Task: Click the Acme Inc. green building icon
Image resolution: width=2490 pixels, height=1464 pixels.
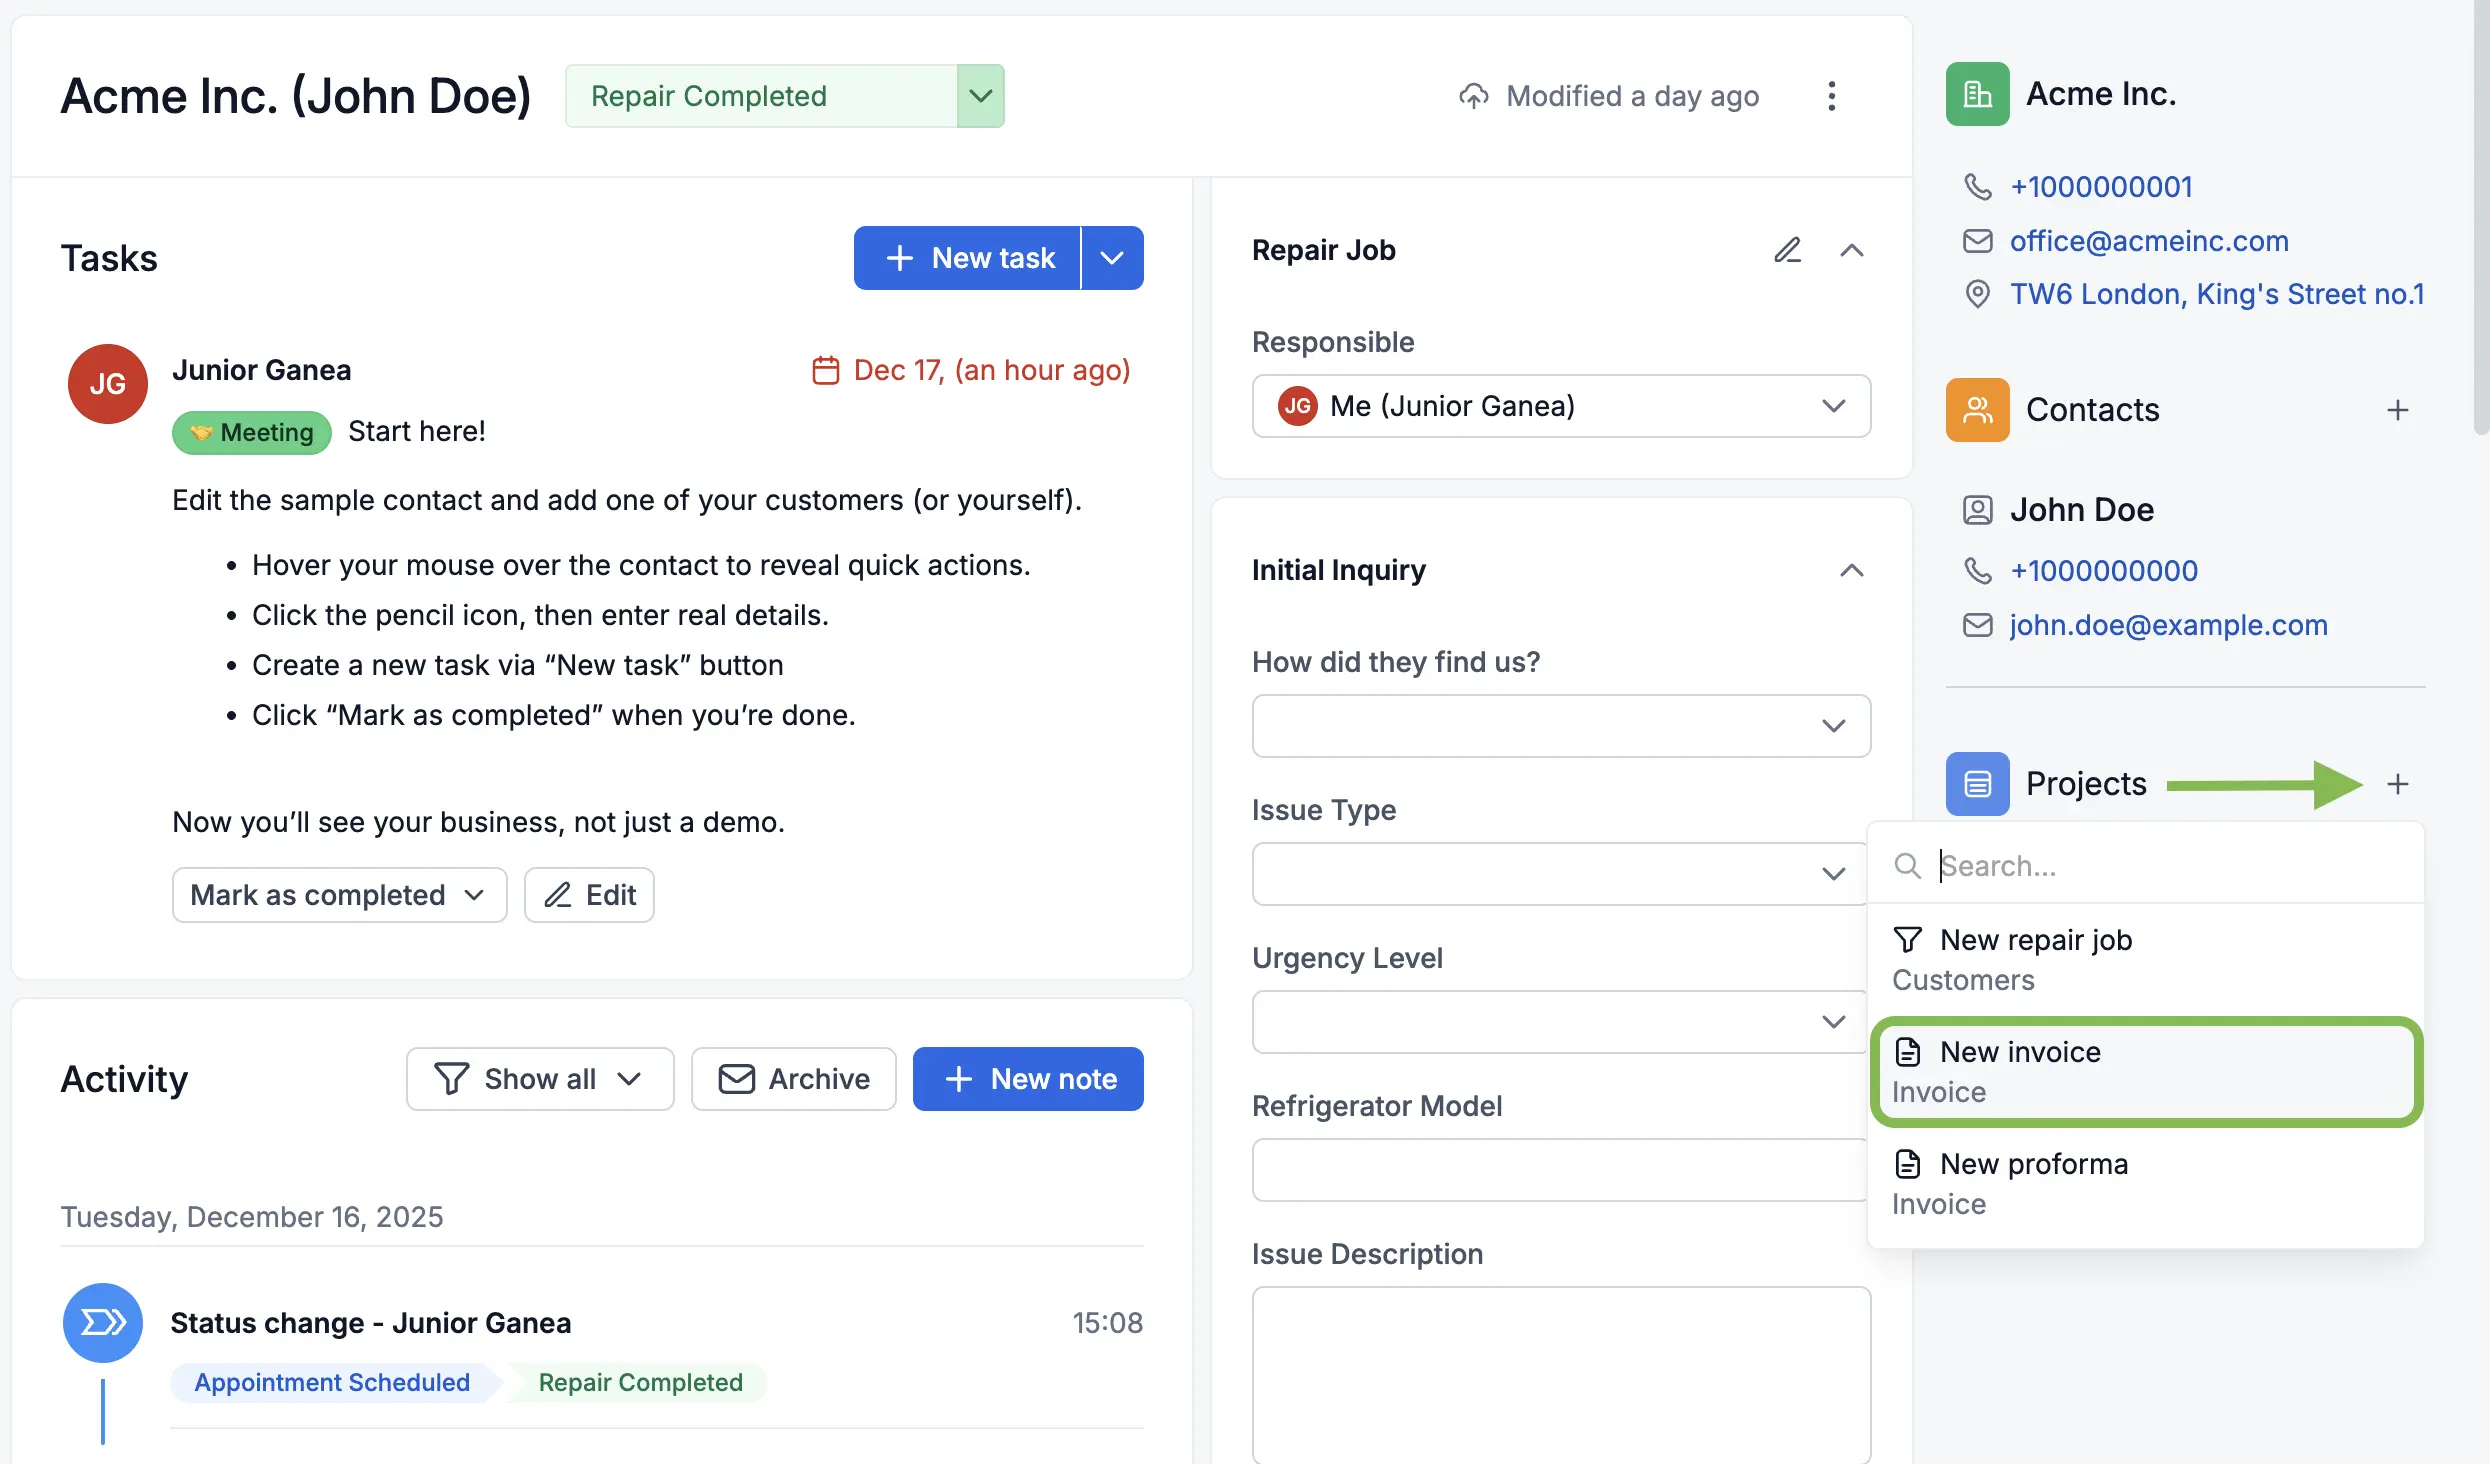Action: pos(1977,94)
